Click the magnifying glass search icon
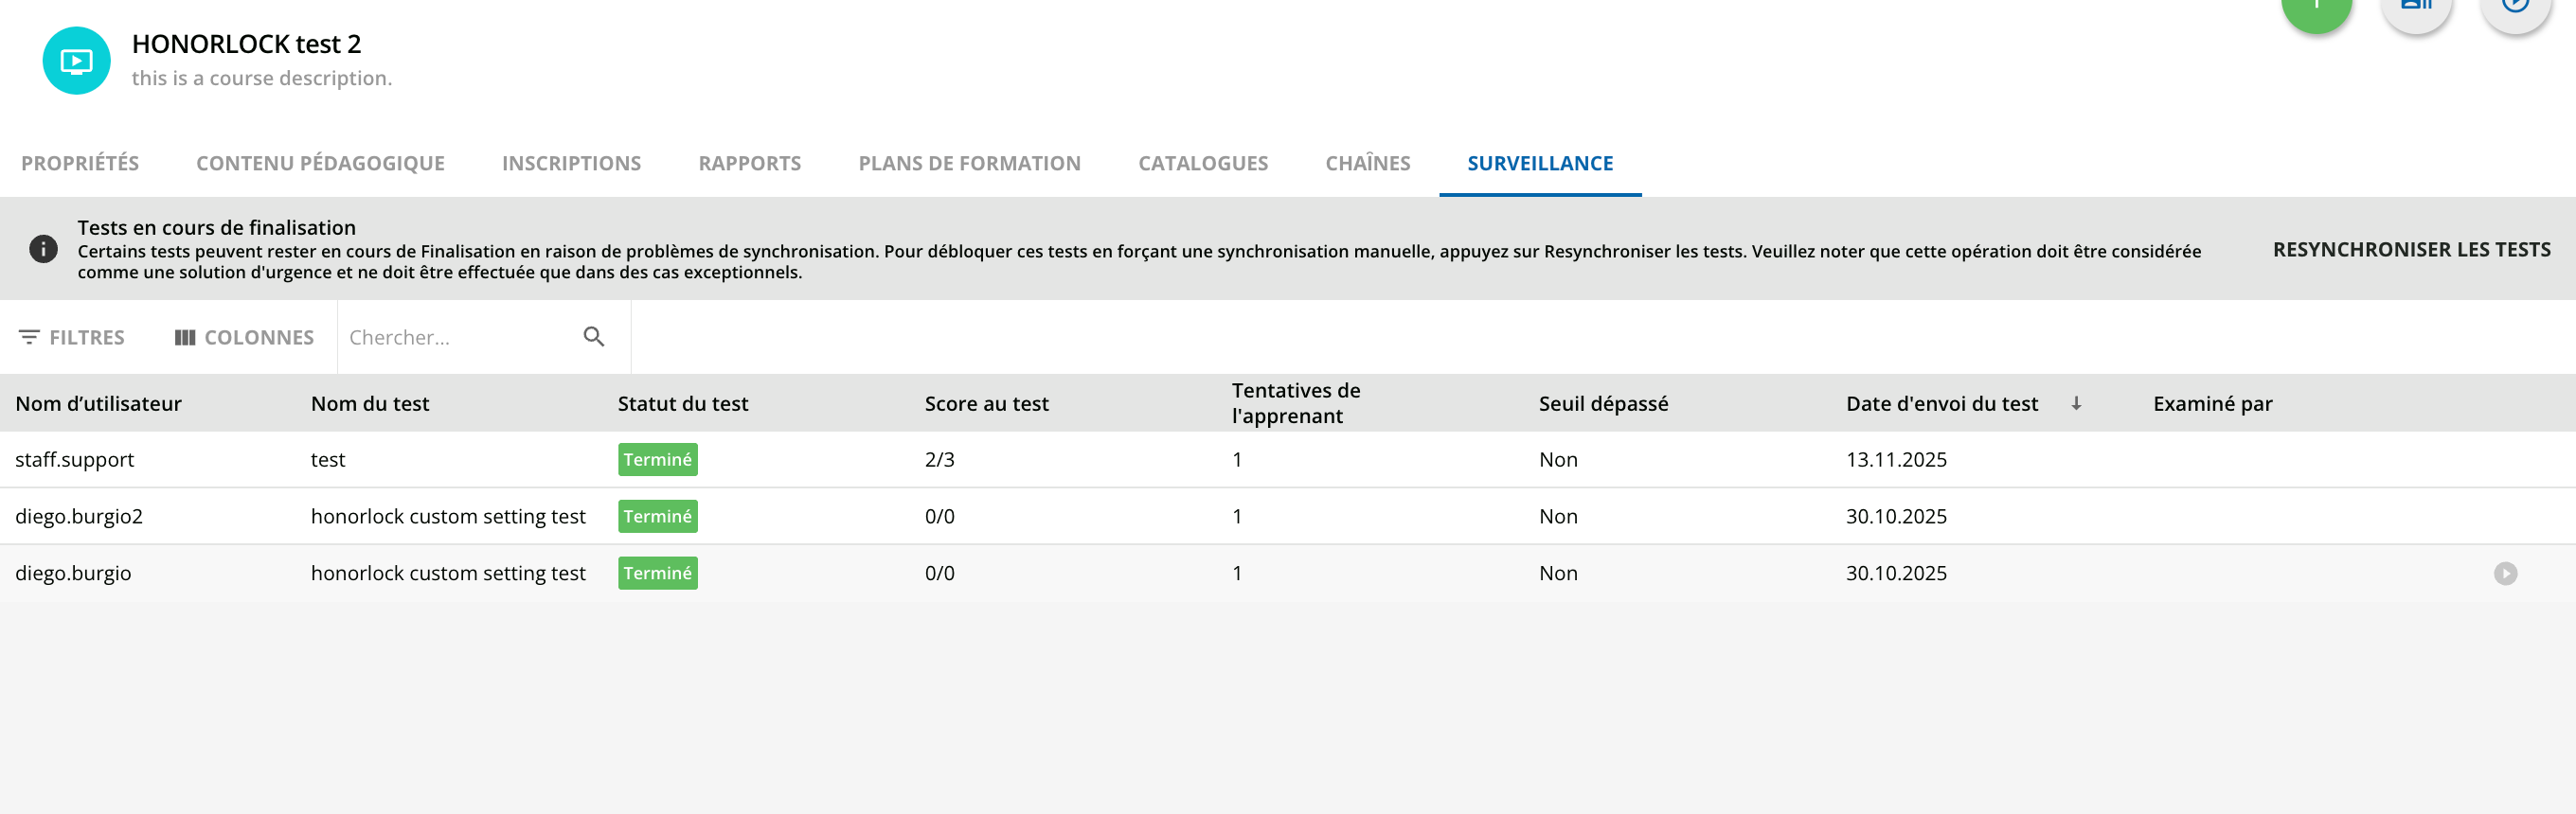This screenshot has height=814, width=2576. (x=594, y=337)
